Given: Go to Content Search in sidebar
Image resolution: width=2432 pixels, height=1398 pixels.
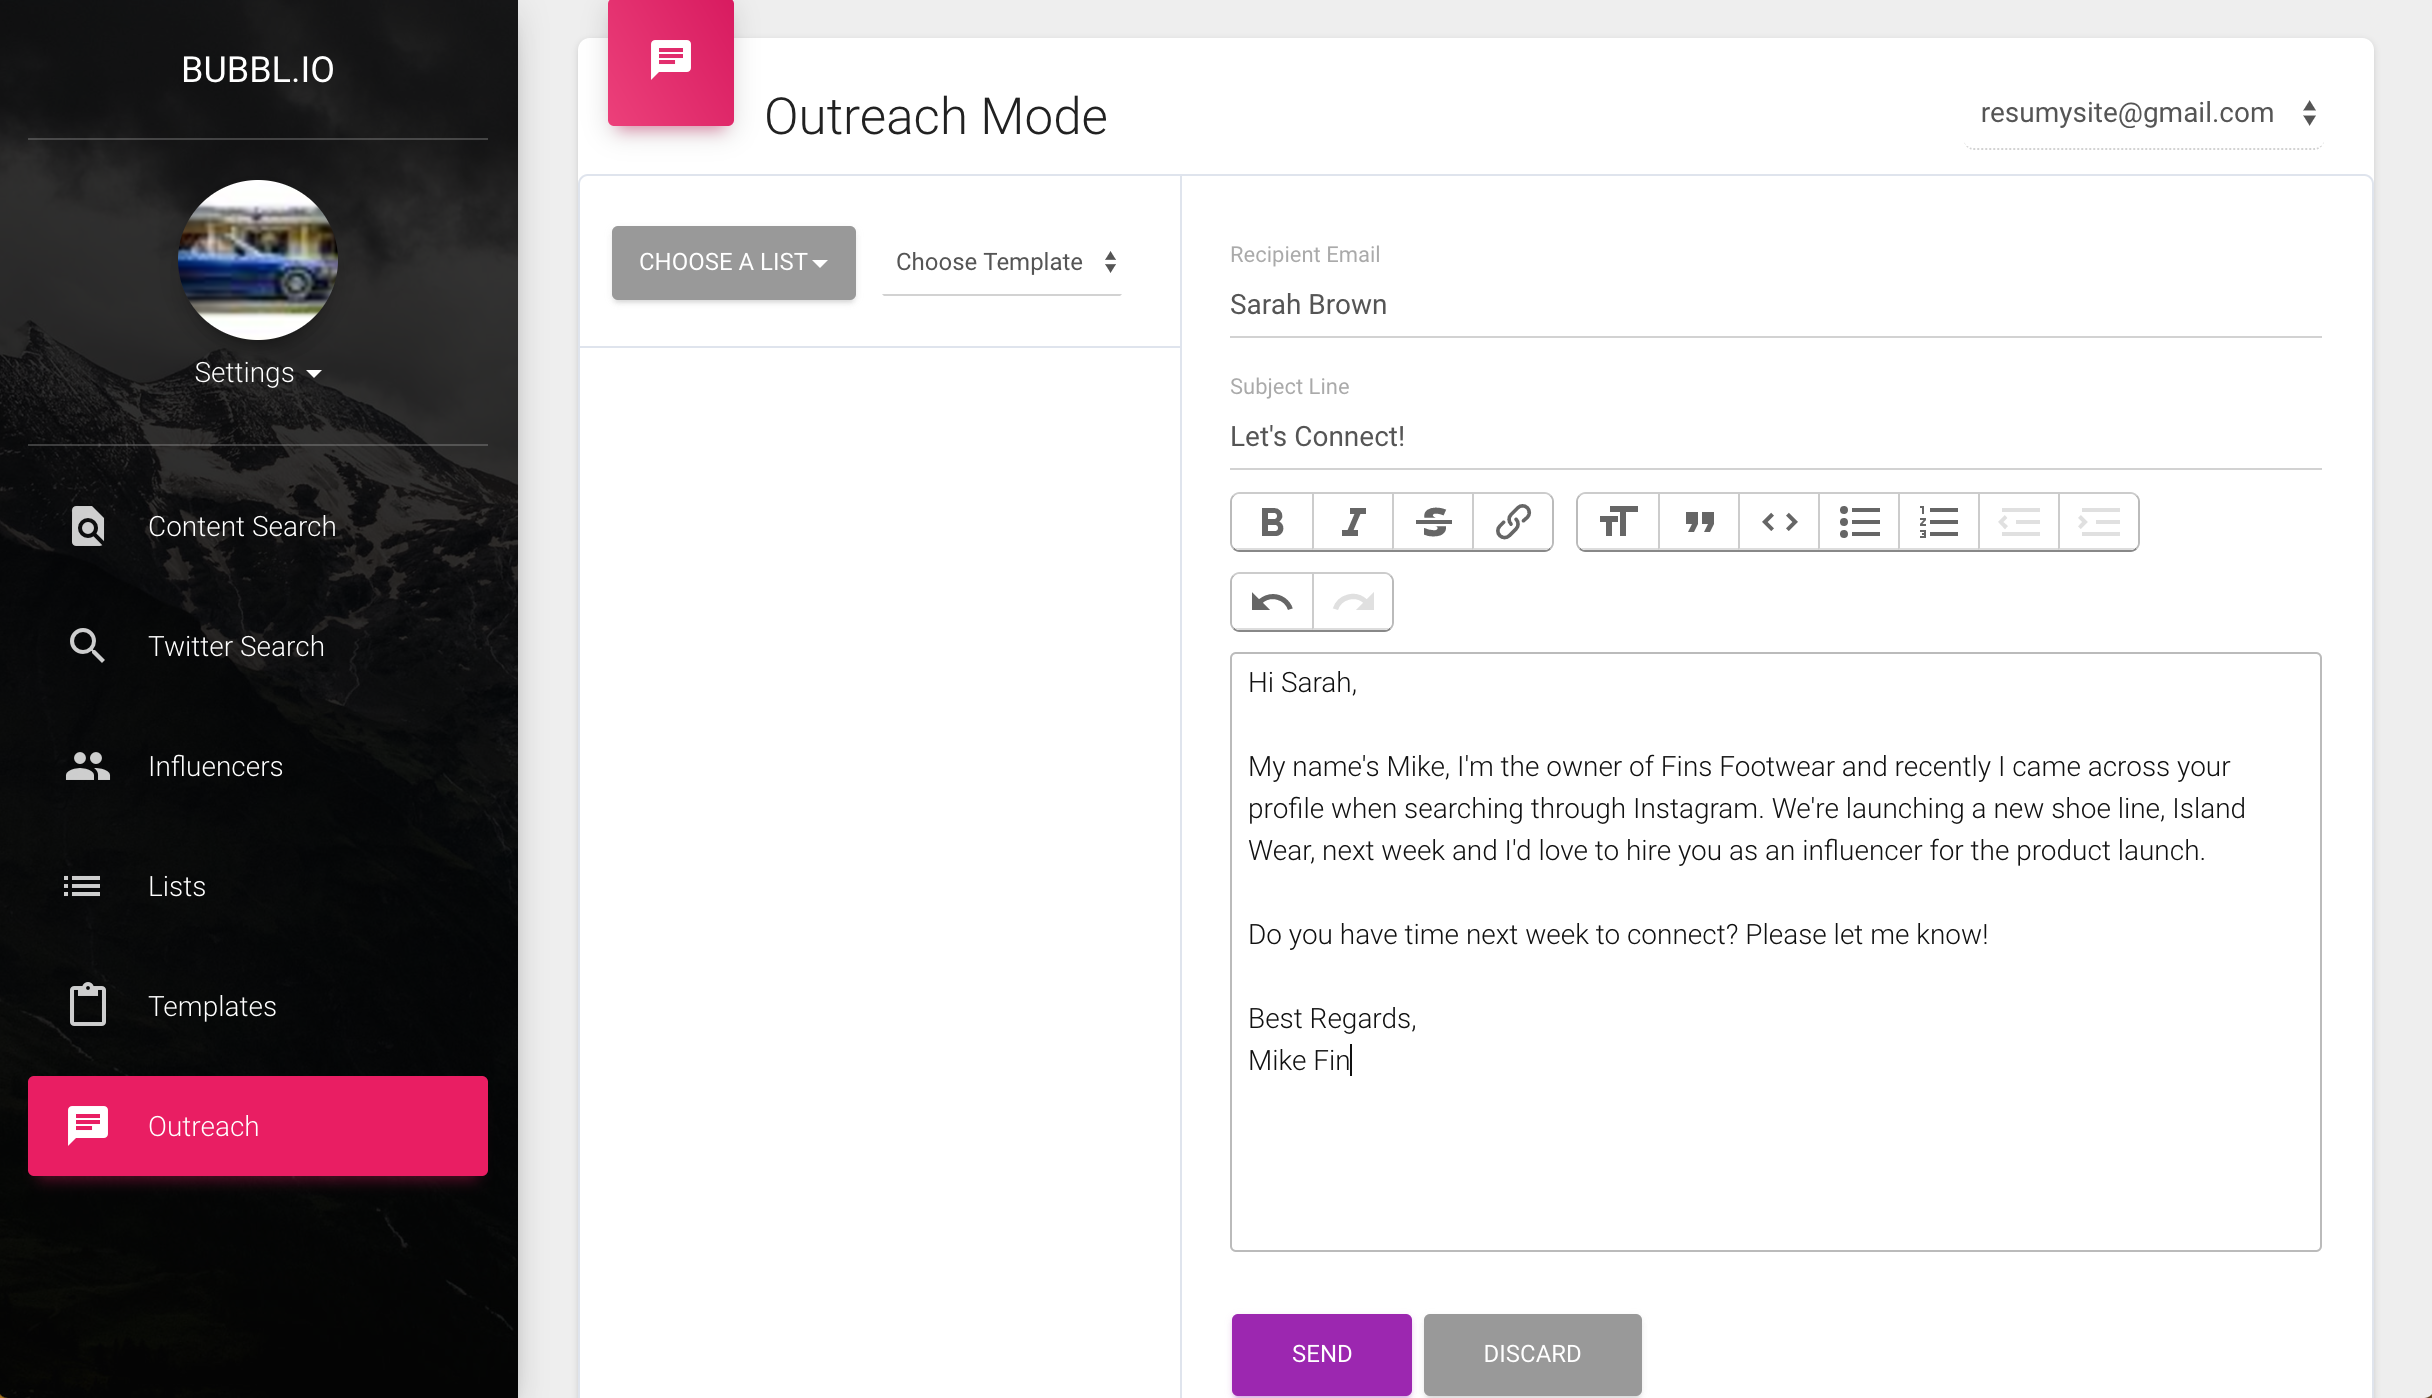Looking at the screenshot, I should pos(241,526).
